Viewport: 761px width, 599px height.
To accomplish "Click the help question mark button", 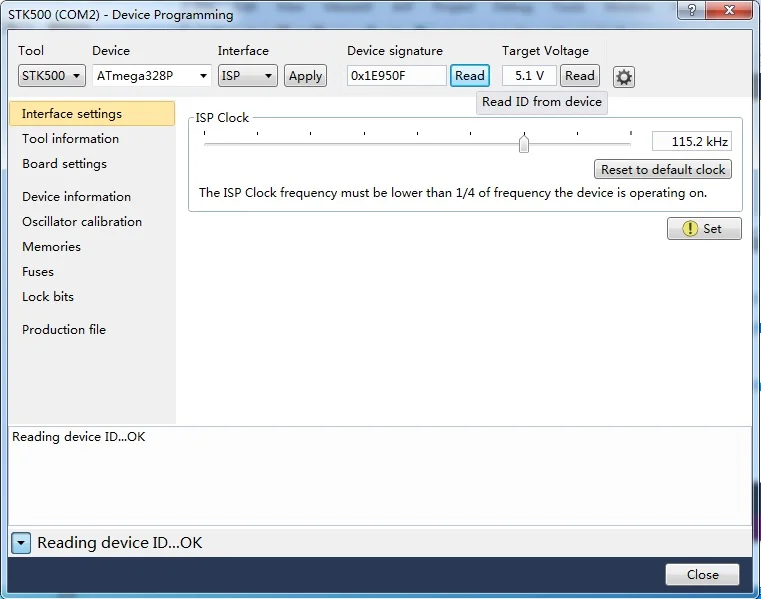I will pos(692,10).
